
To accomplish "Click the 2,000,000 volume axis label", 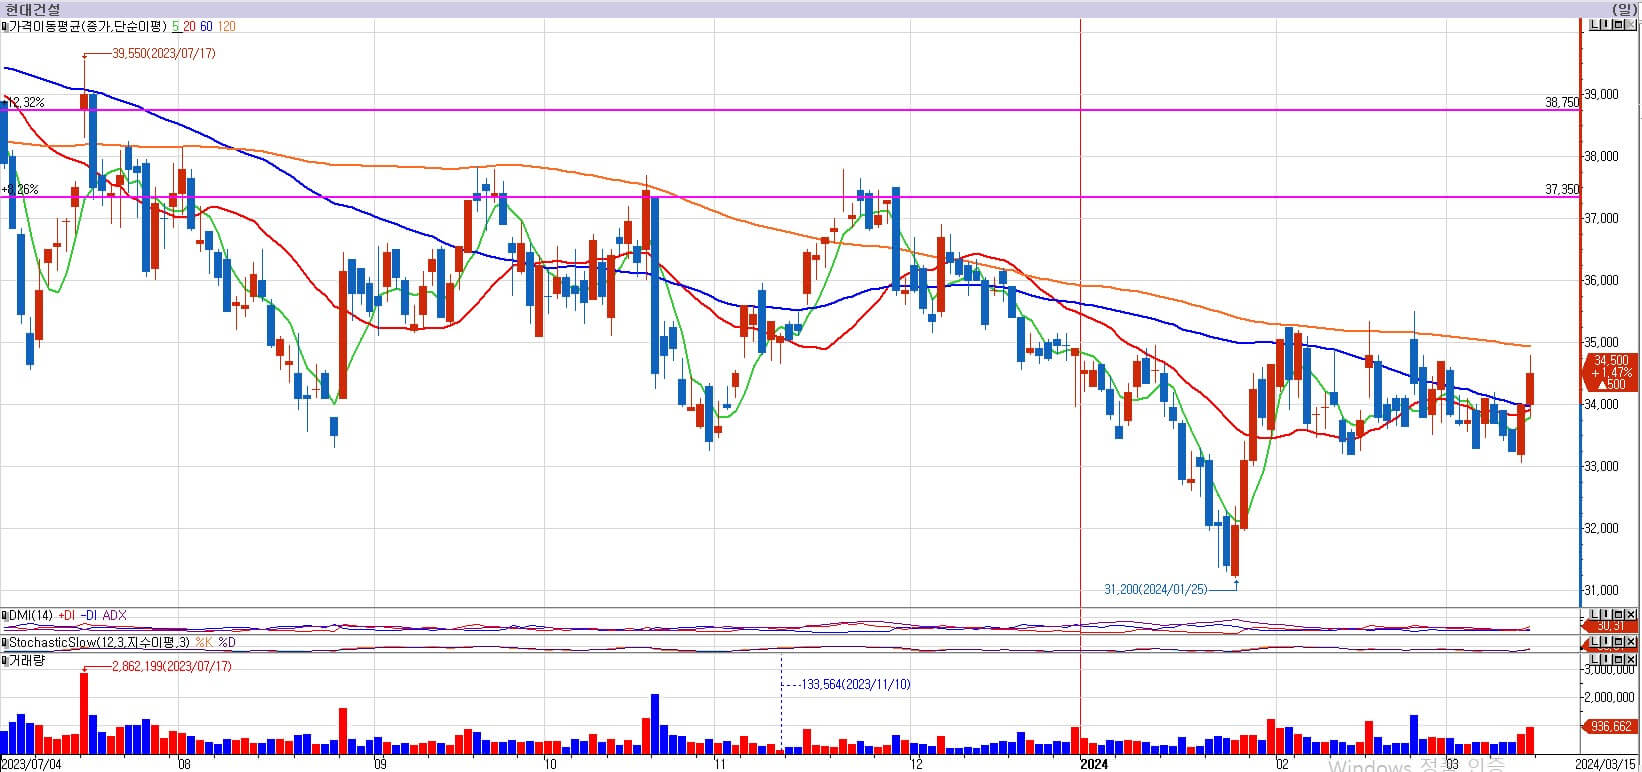I will [x=1610, y=697].
